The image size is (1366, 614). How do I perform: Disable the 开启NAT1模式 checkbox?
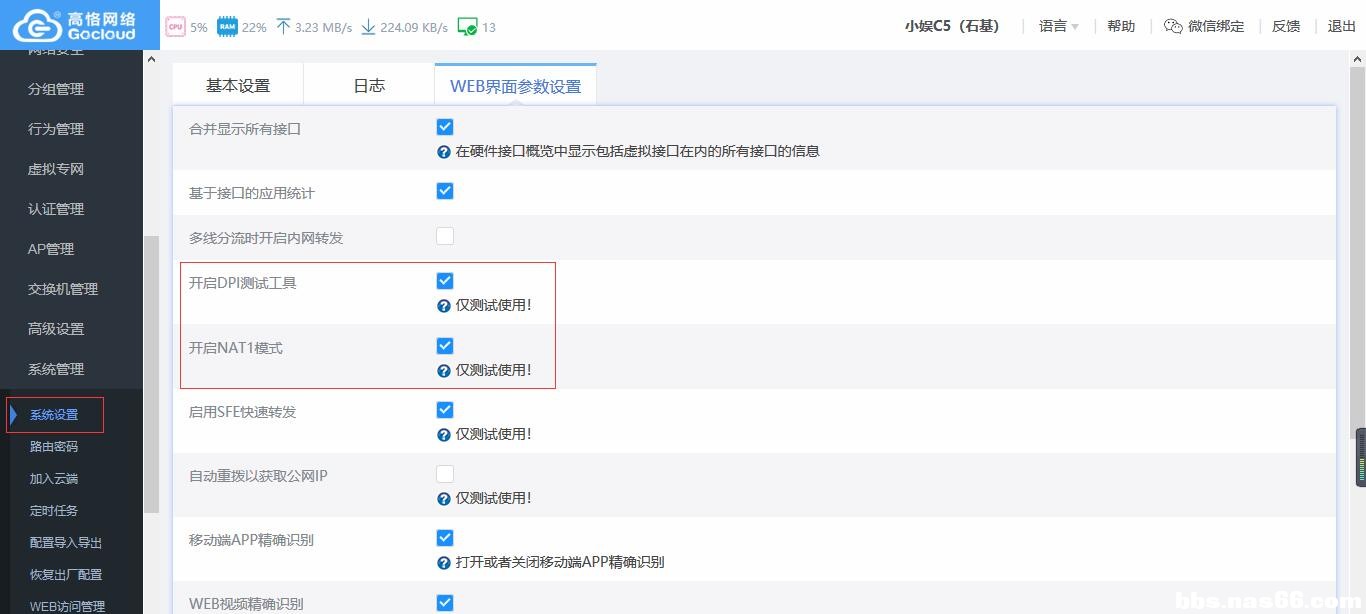tap(444, 345)
